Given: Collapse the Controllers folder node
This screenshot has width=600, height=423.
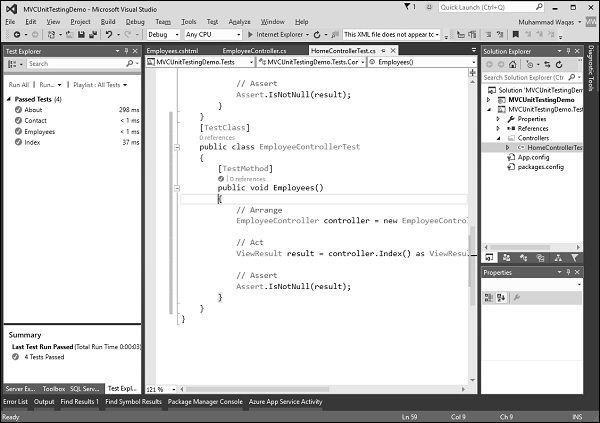Looking at the screenshot, I should click(498, 138).
